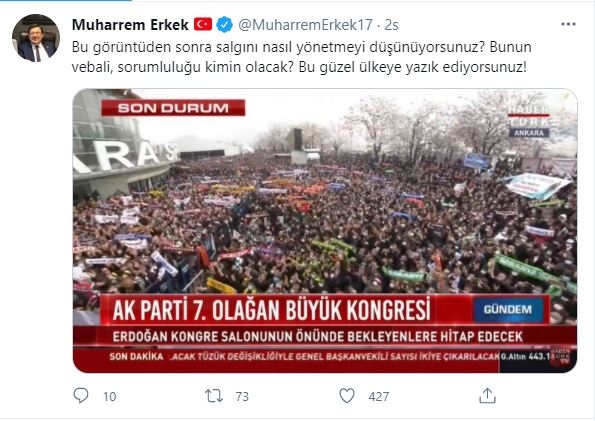Screen dimensions: 595x421
Task: Click the reply count 10
Action: pos(110,396)
